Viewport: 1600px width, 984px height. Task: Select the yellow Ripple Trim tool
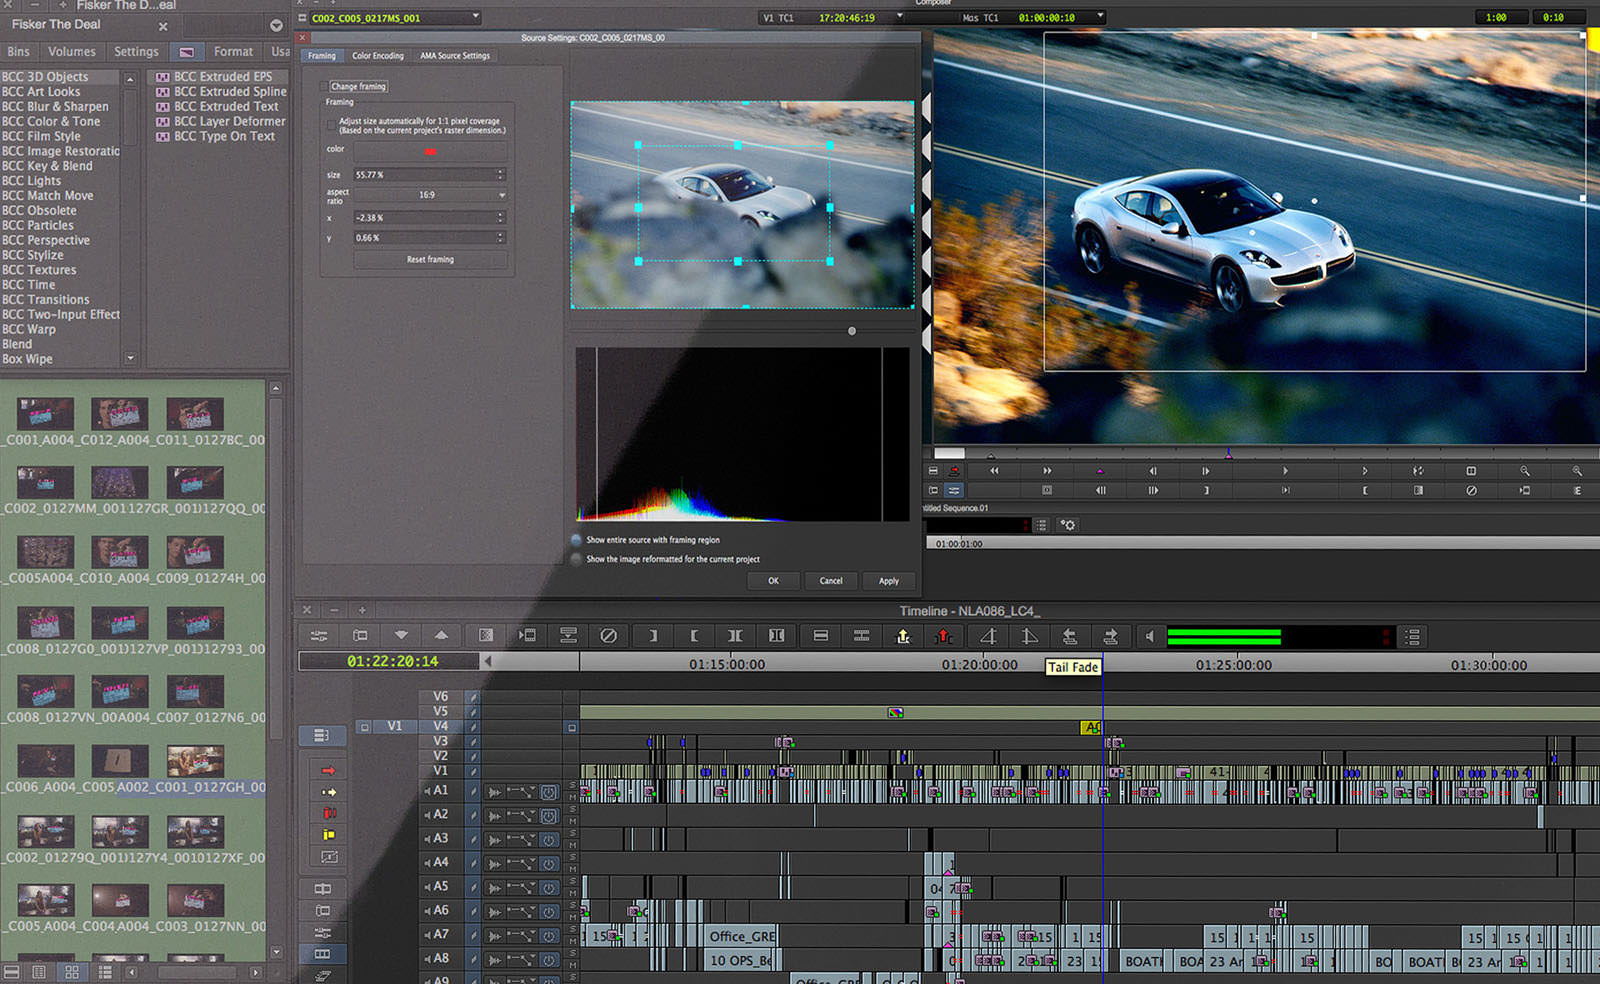click(x=329, y=834)
